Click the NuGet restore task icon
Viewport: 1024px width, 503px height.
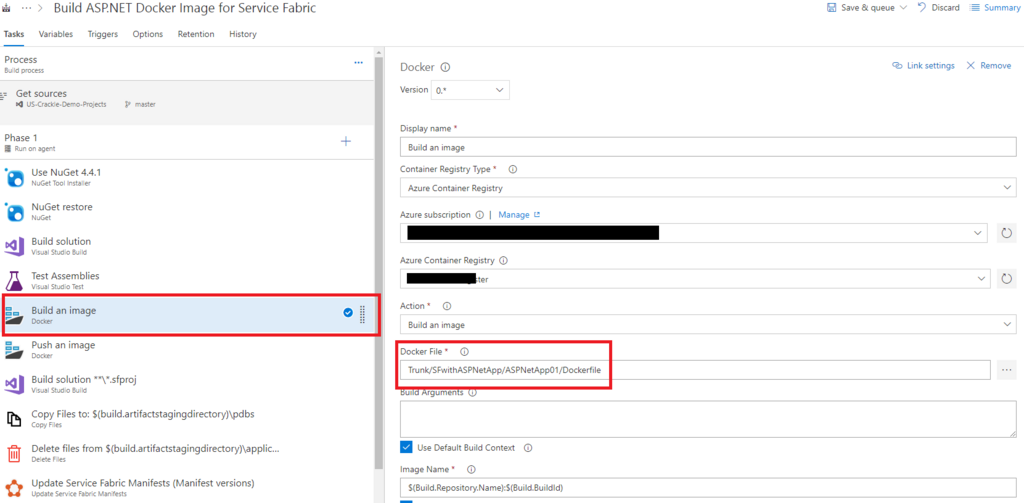[x=14, y=212]
